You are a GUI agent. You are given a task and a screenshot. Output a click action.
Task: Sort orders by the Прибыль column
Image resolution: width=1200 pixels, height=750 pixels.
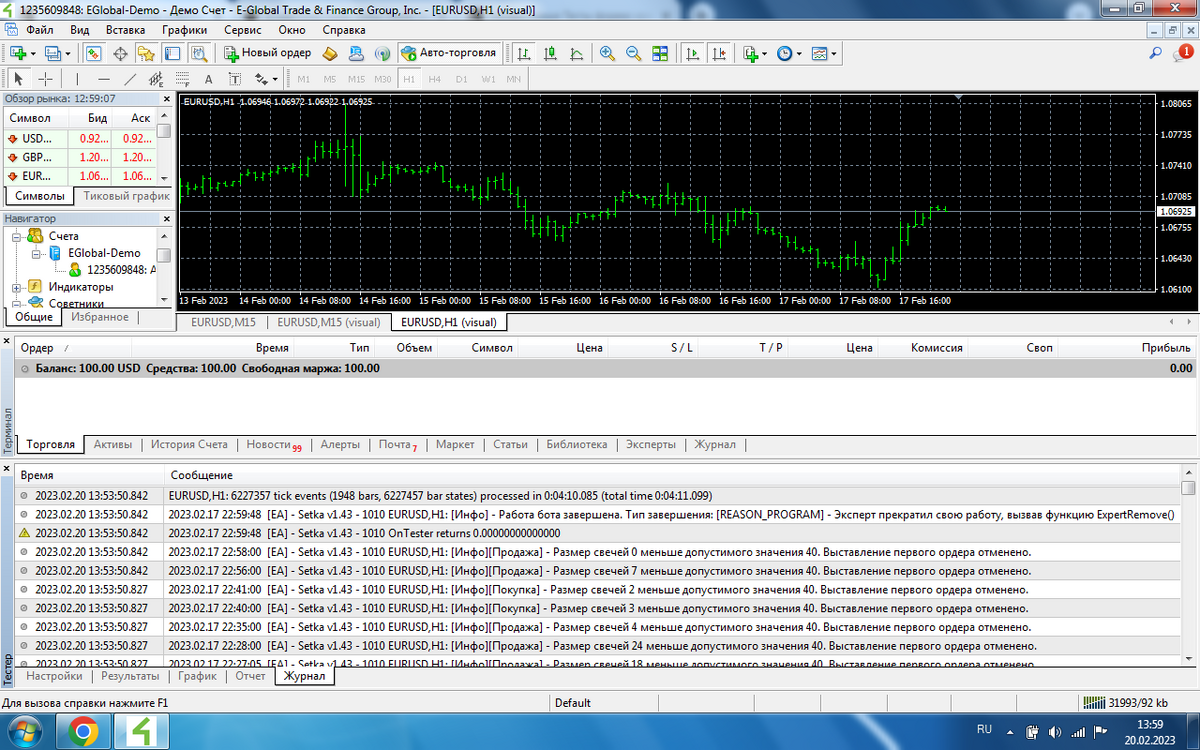click(x=1166, y=348)
